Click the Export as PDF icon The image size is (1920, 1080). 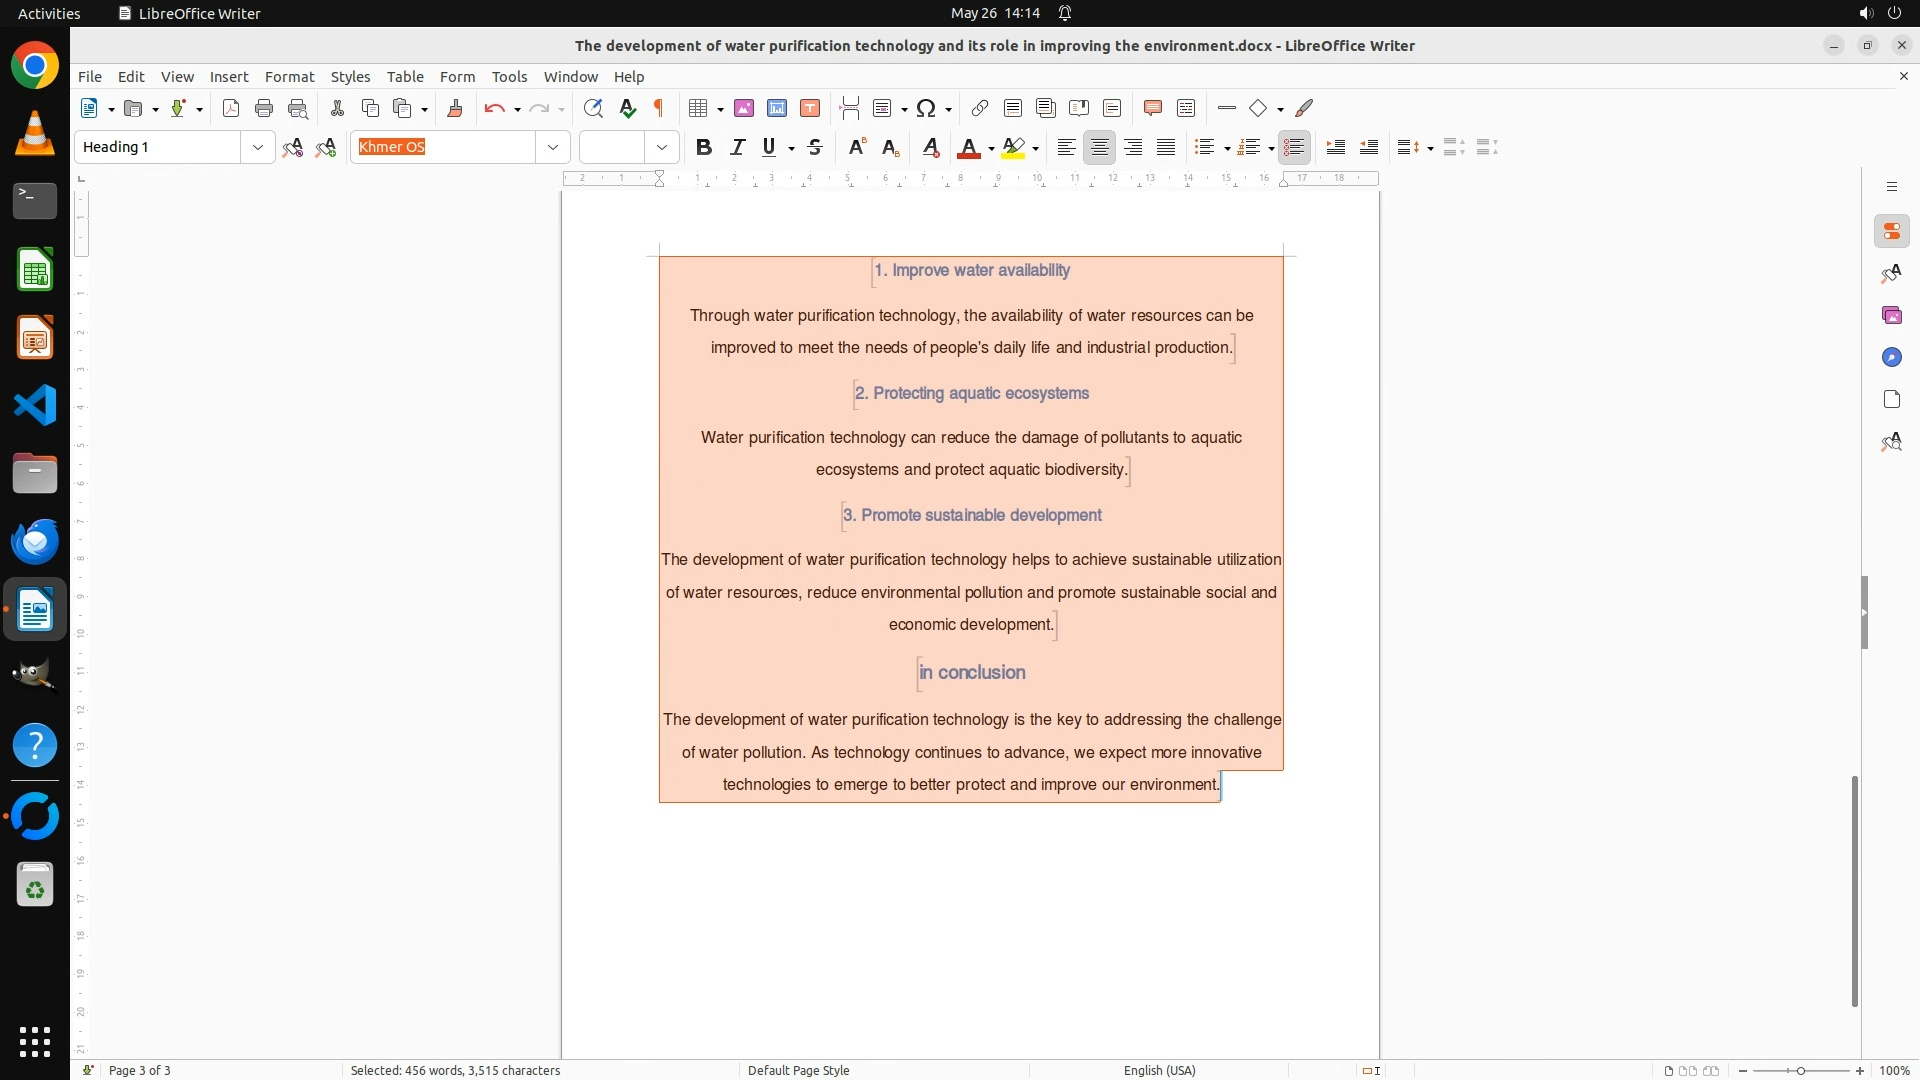tap(231, 109)
